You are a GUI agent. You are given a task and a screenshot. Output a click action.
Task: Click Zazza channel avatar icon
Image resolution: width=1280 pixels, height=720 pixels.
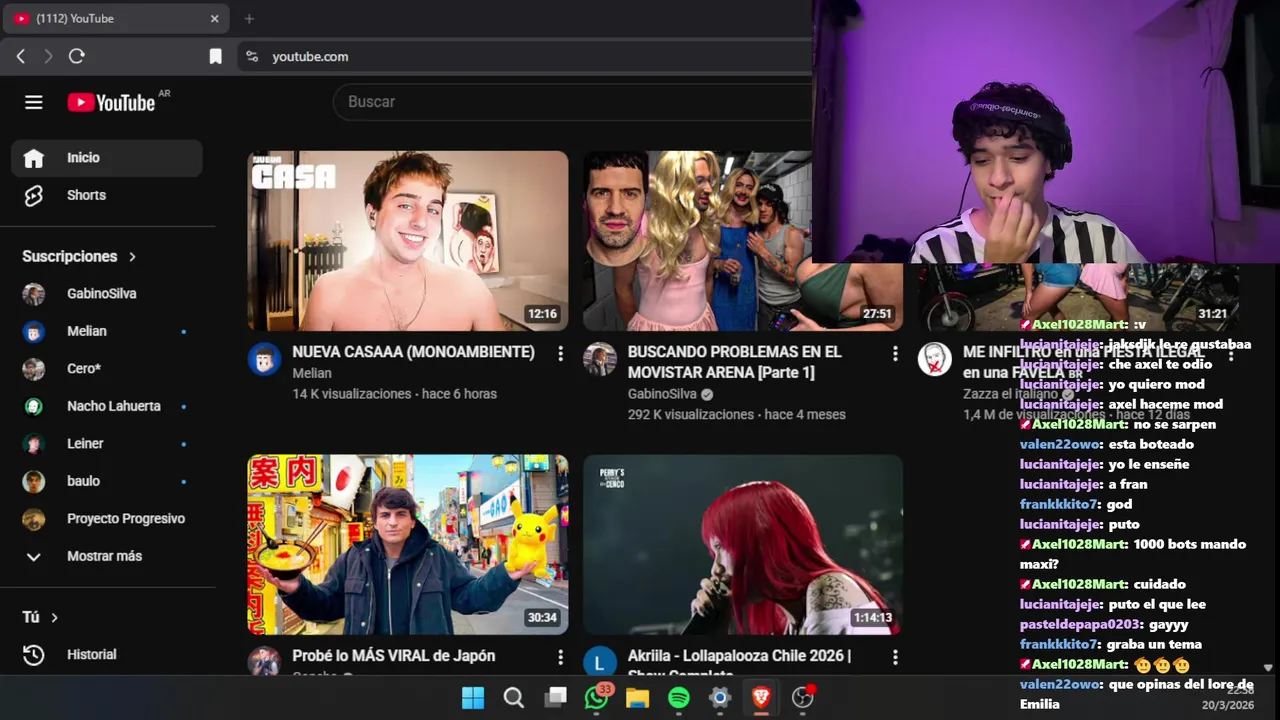click(935, 359)
